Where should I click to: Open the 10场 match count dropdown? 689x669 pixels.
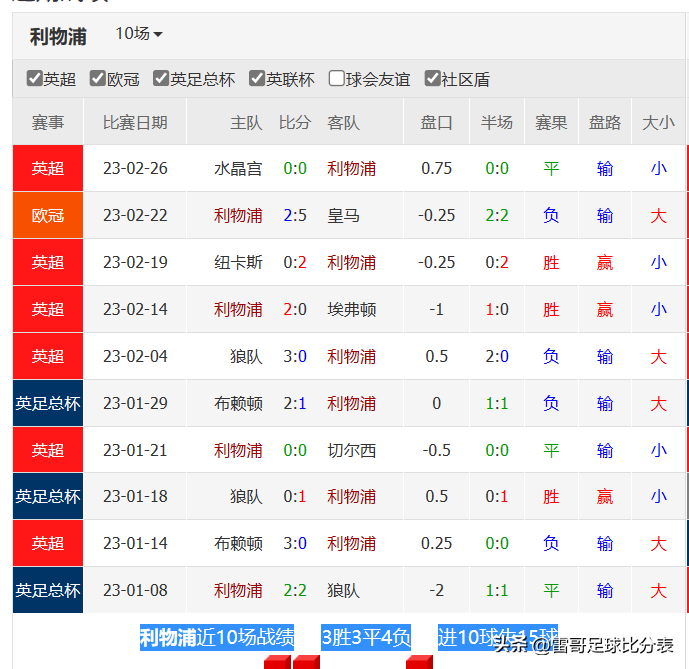139,34
